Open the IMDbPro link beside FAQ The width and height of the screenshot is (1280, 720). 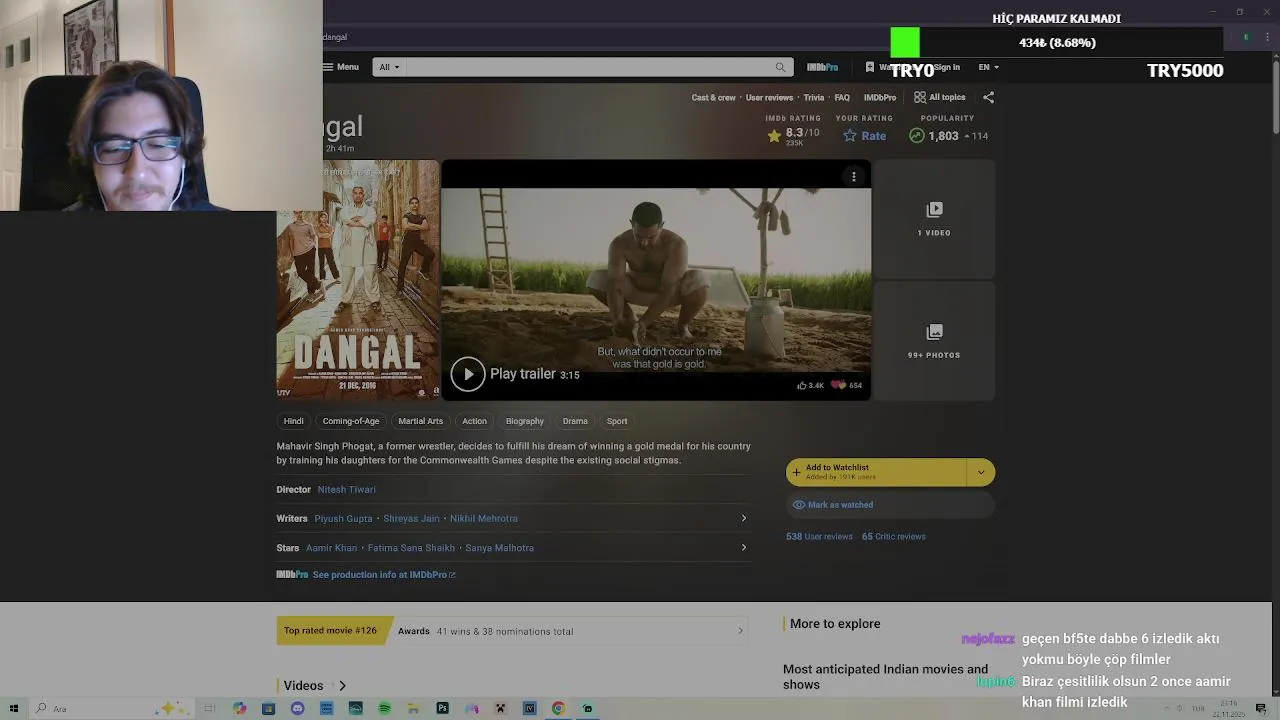(x=880, y=97)
